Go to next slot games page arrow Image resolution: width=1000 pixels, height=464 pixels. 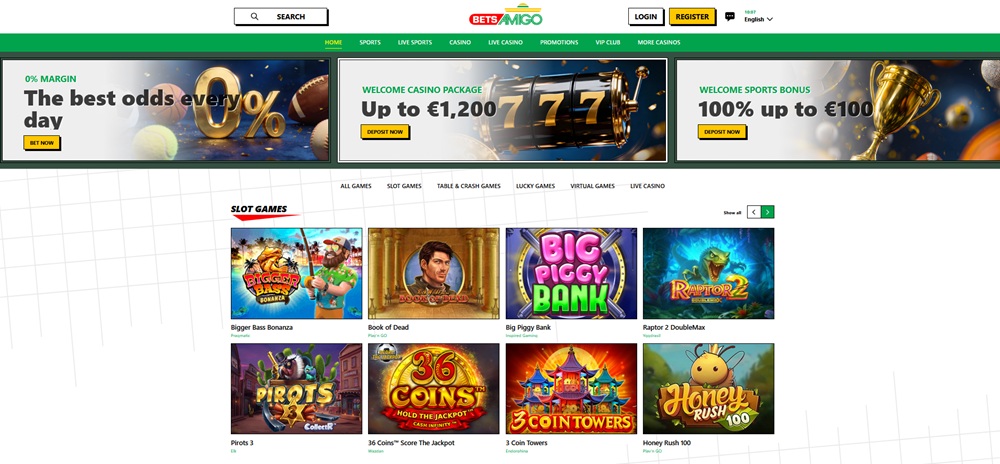[x=768, y=212]
